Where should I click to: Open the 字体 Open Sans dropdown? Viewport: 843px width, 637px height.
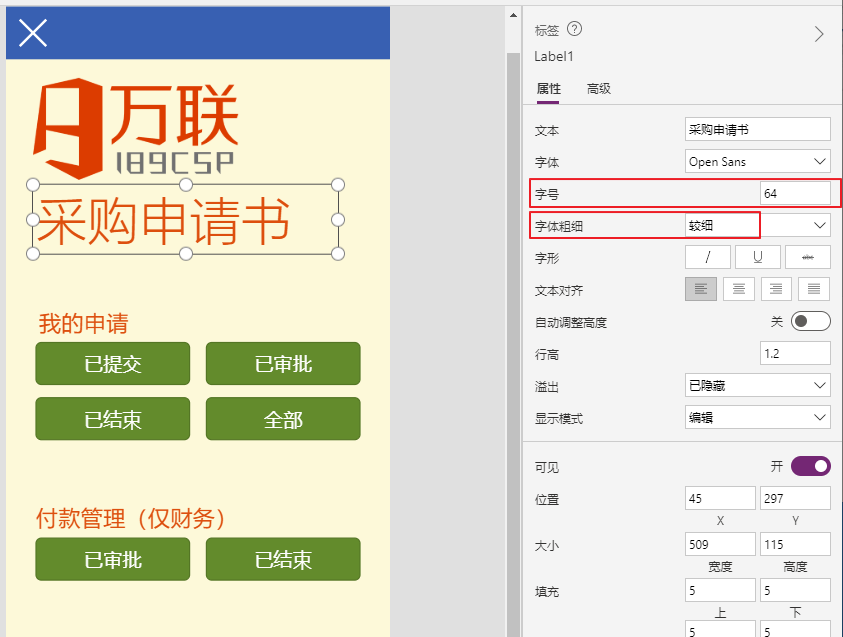click(758, 162)
